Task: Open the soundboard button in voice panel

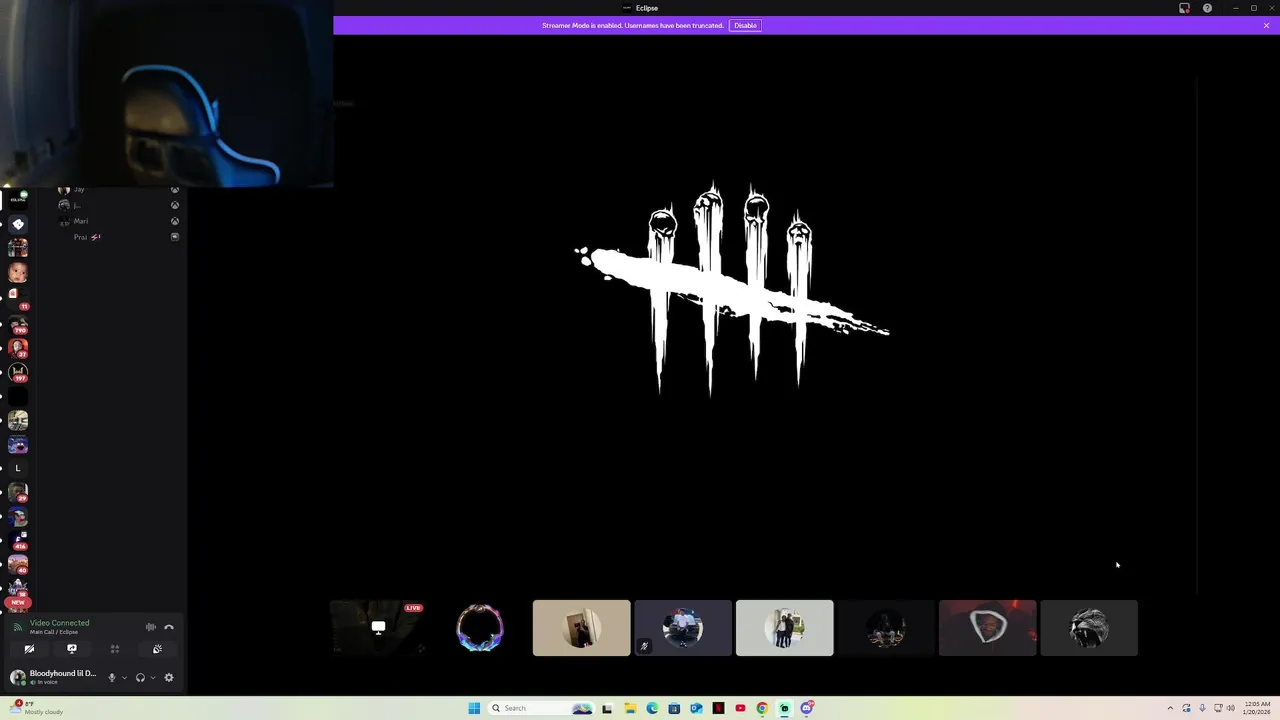Action: pos(157,649)
